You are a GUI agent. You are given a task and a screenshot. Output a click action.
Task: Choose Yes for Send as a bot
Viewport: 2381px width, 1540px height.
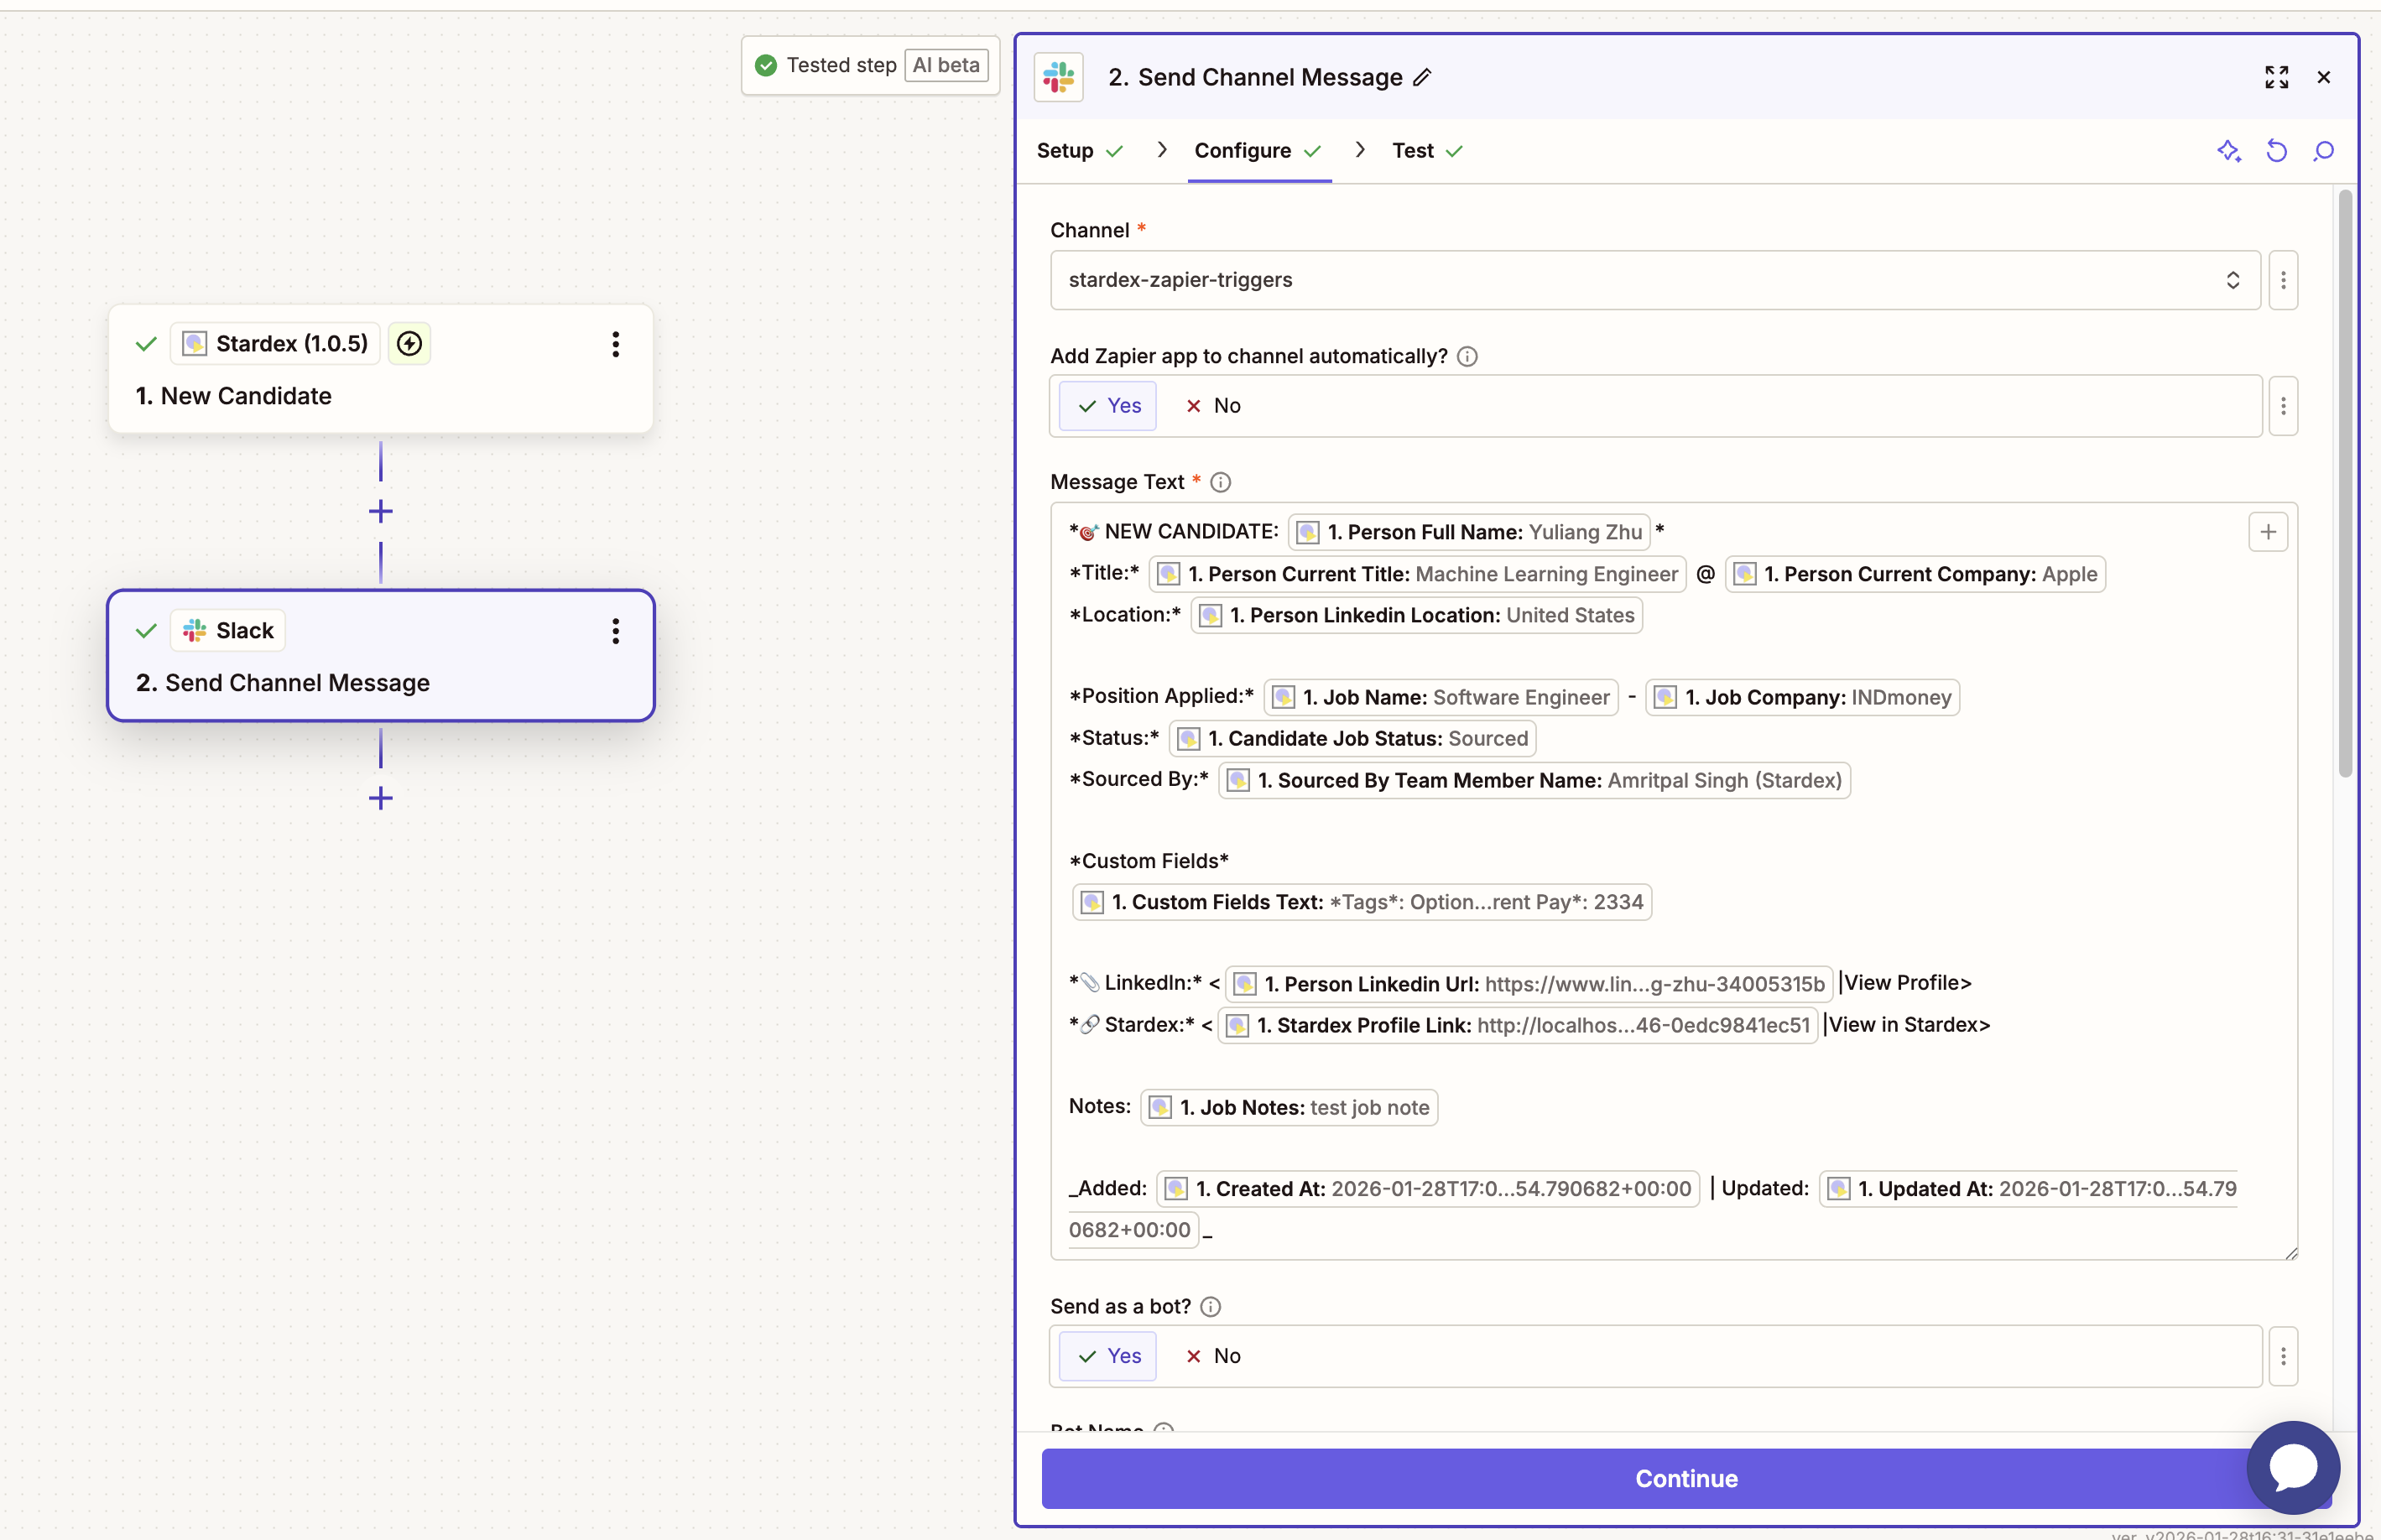(x=1108, y=1356)
